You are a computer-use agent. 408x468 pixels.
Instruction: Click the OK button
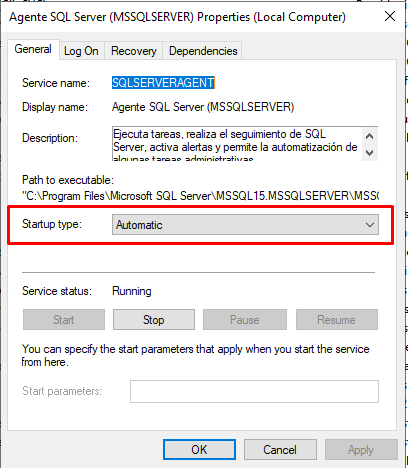199,449
